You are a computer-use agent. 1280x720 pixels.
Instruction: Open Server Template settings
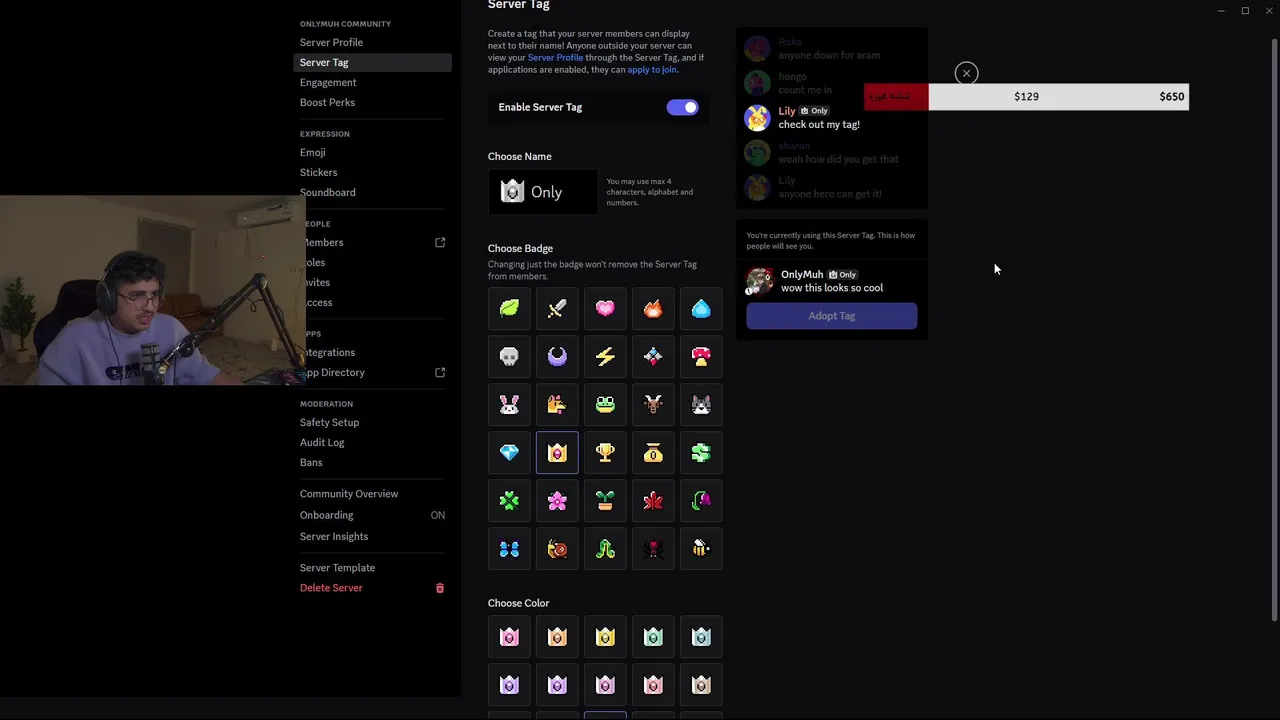[373, 567]
